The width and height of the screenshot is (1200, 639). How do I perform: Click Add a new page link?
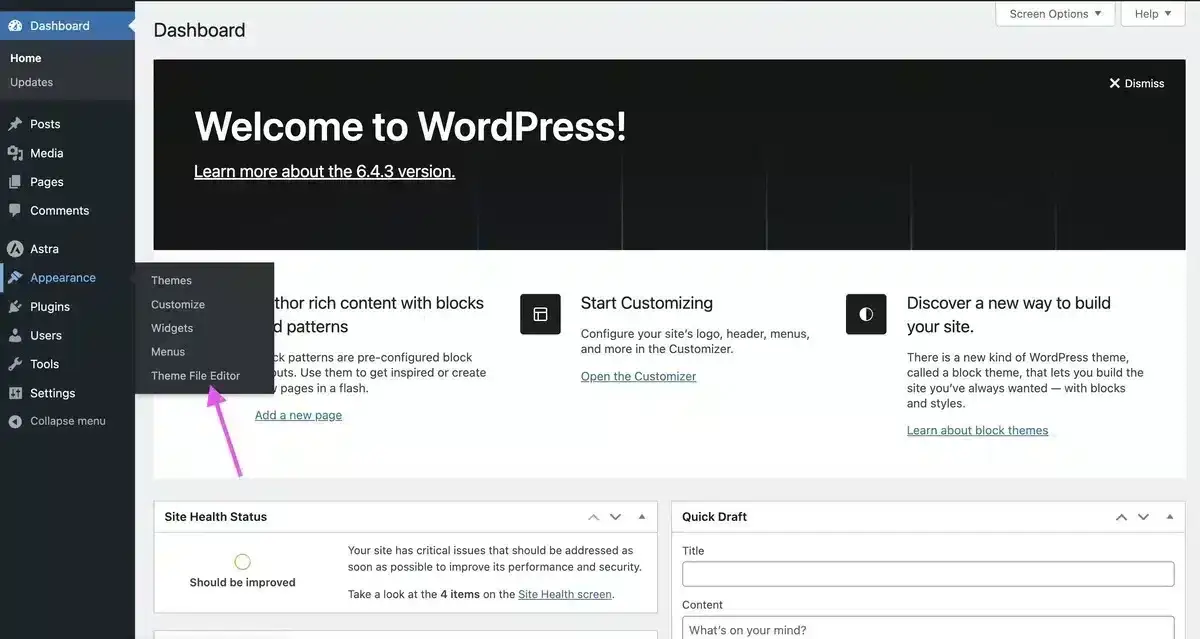click(x=298, y=415)
